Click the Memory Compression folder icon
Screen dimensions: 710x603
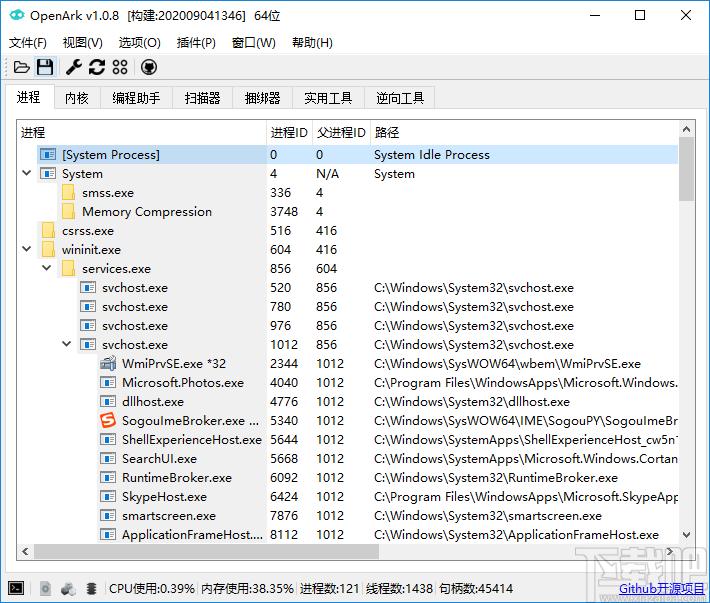click(x=68, y=211)
